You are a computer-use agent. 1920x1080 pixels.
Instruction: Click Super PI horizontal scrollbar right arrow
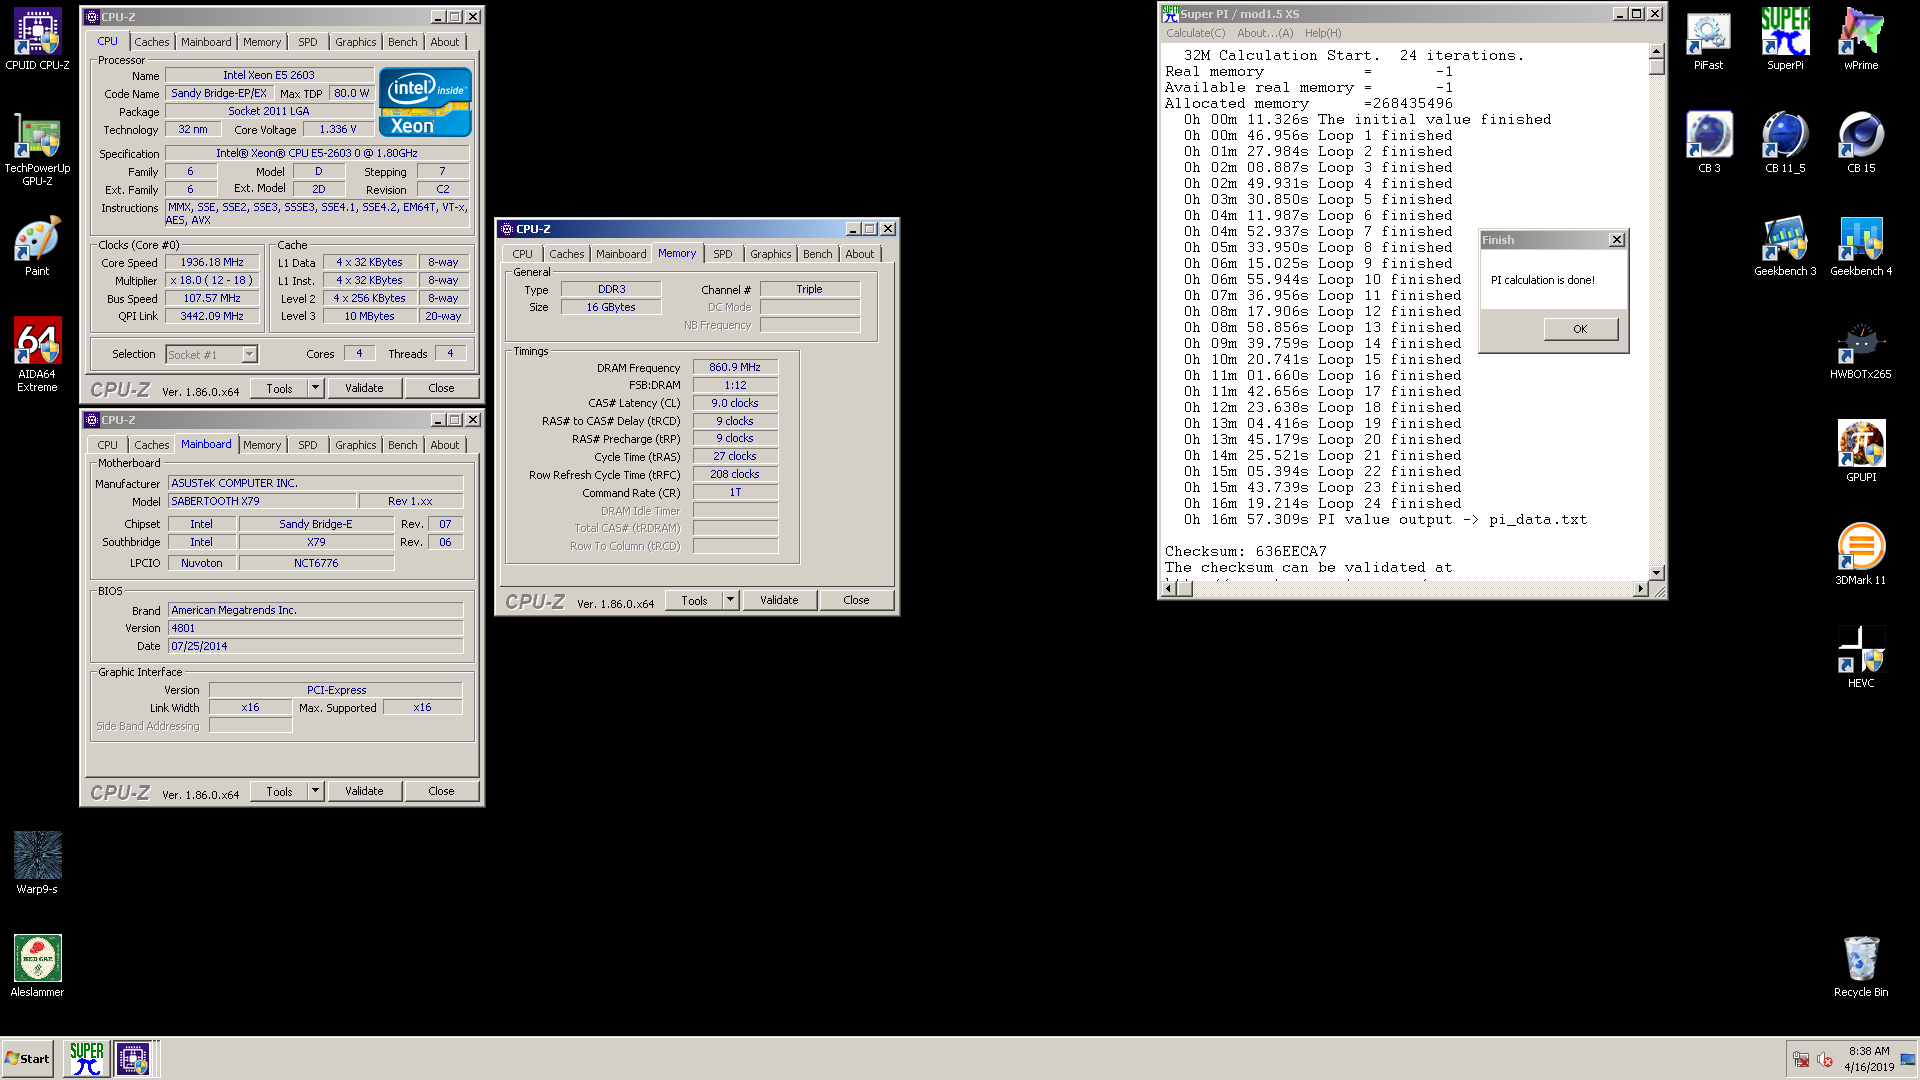click(x=1640, y=589)
